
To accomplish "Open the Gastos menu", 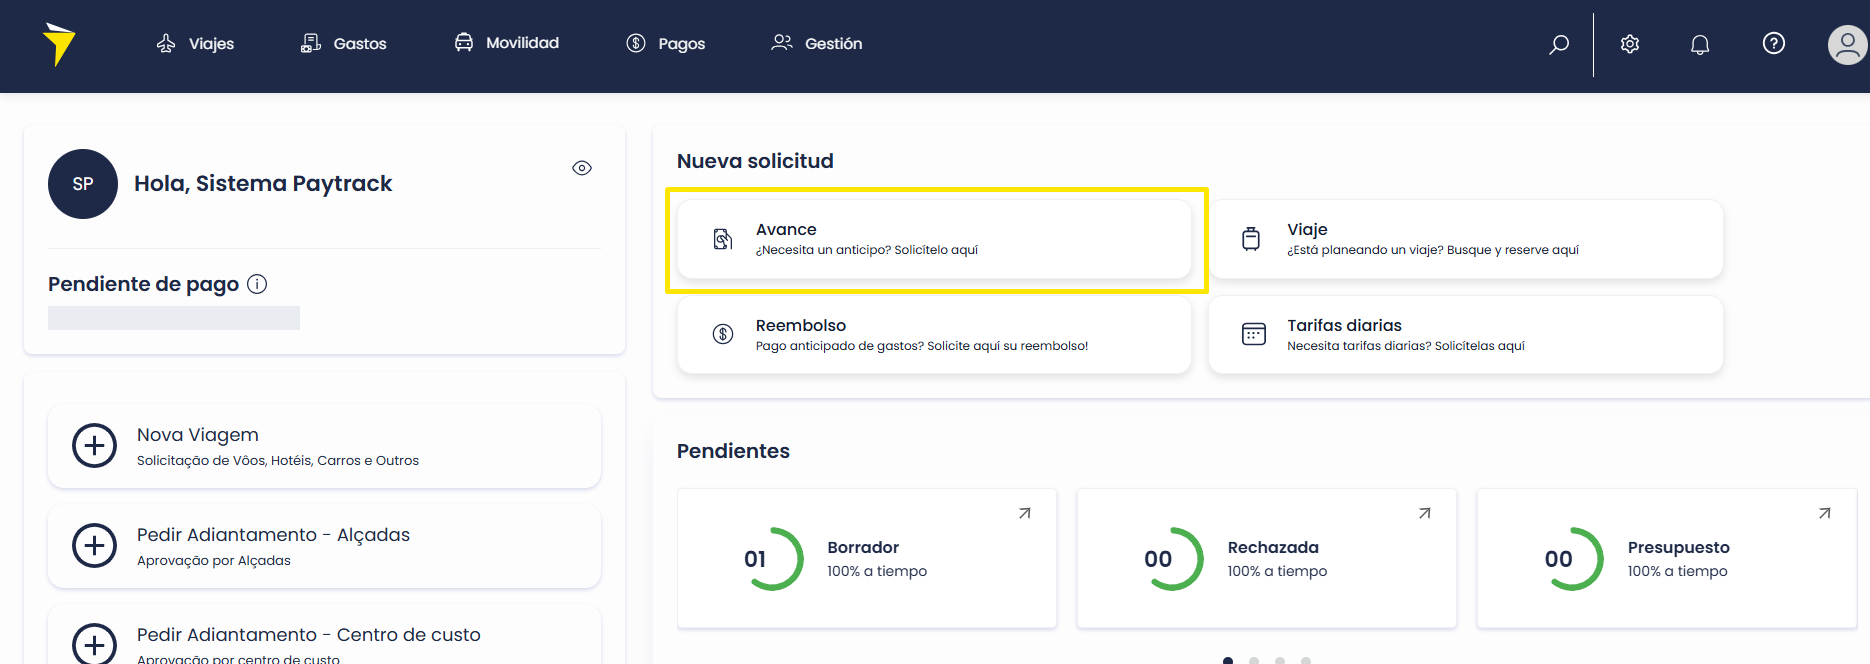I will (343, 43).
